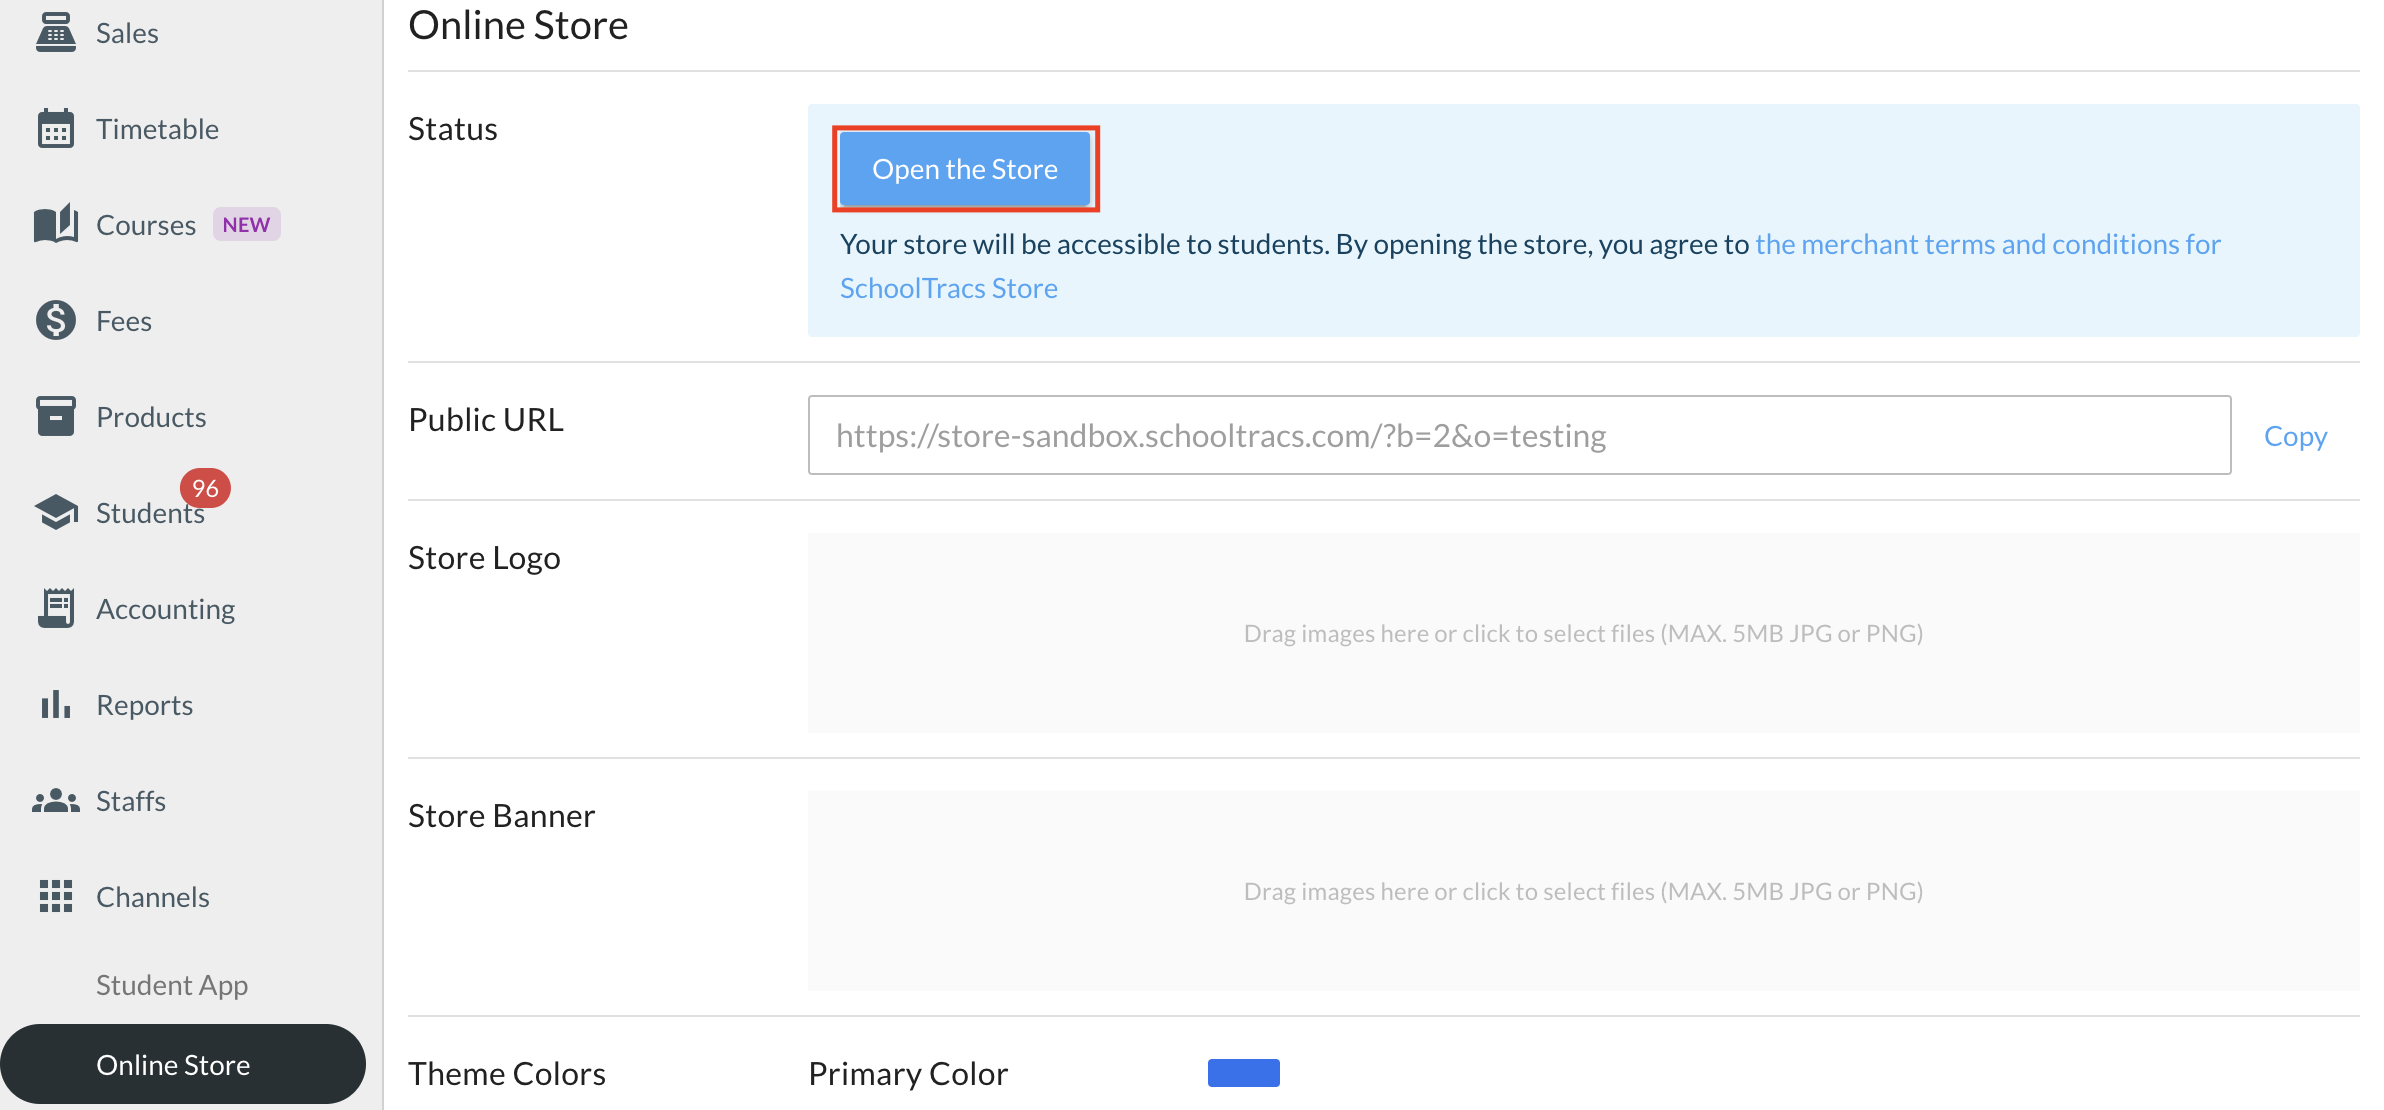This screenshot has width=2384, height=1110.
Task: Go to Student App in sidebar
Action: pos(172,985)
